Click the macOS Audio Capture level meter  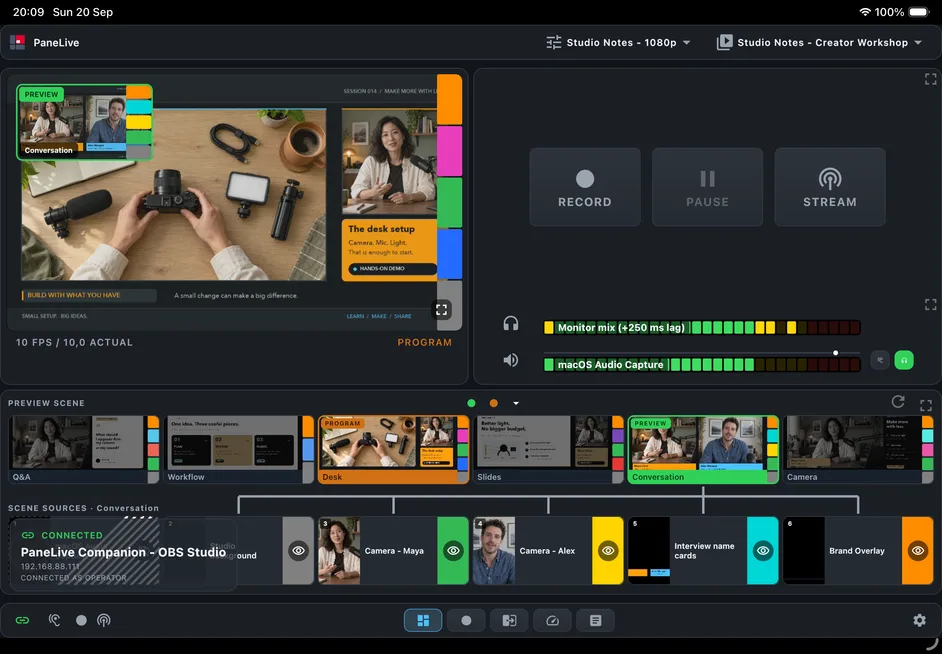702,365
